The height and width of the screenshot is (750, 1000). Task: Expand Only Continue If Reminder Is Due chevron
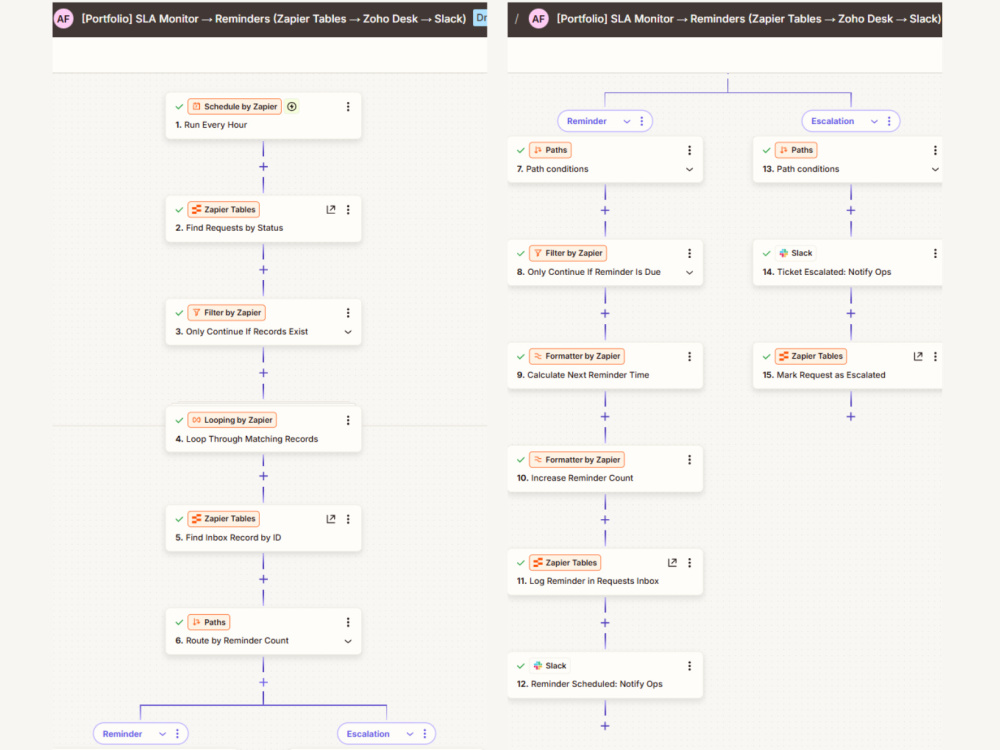(x=689, y=272)
